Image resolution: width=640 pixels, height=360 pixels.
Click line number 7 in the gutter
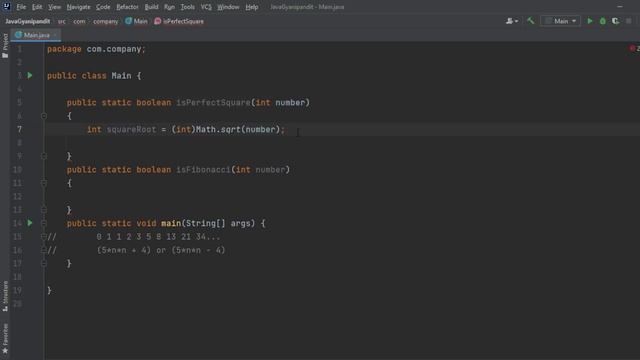coord(19,129)
